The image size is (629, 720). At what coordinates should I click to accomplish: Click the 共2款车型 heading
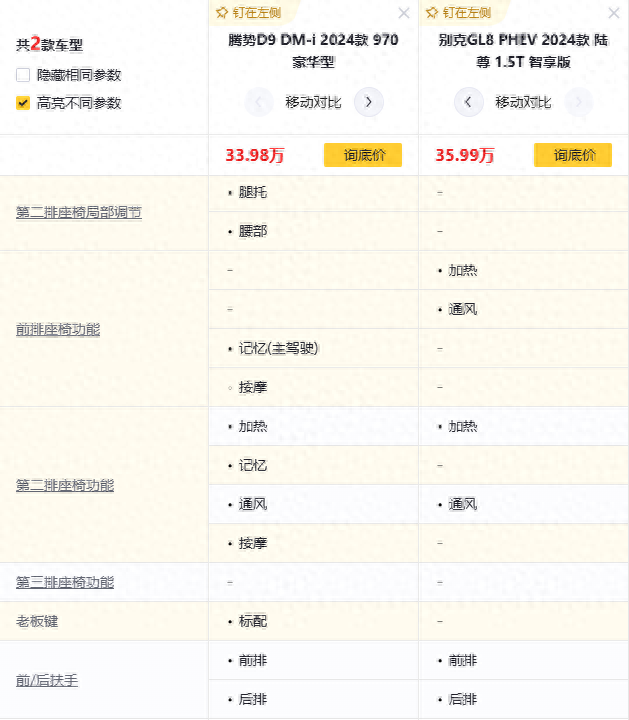click(x=50, y=45)
